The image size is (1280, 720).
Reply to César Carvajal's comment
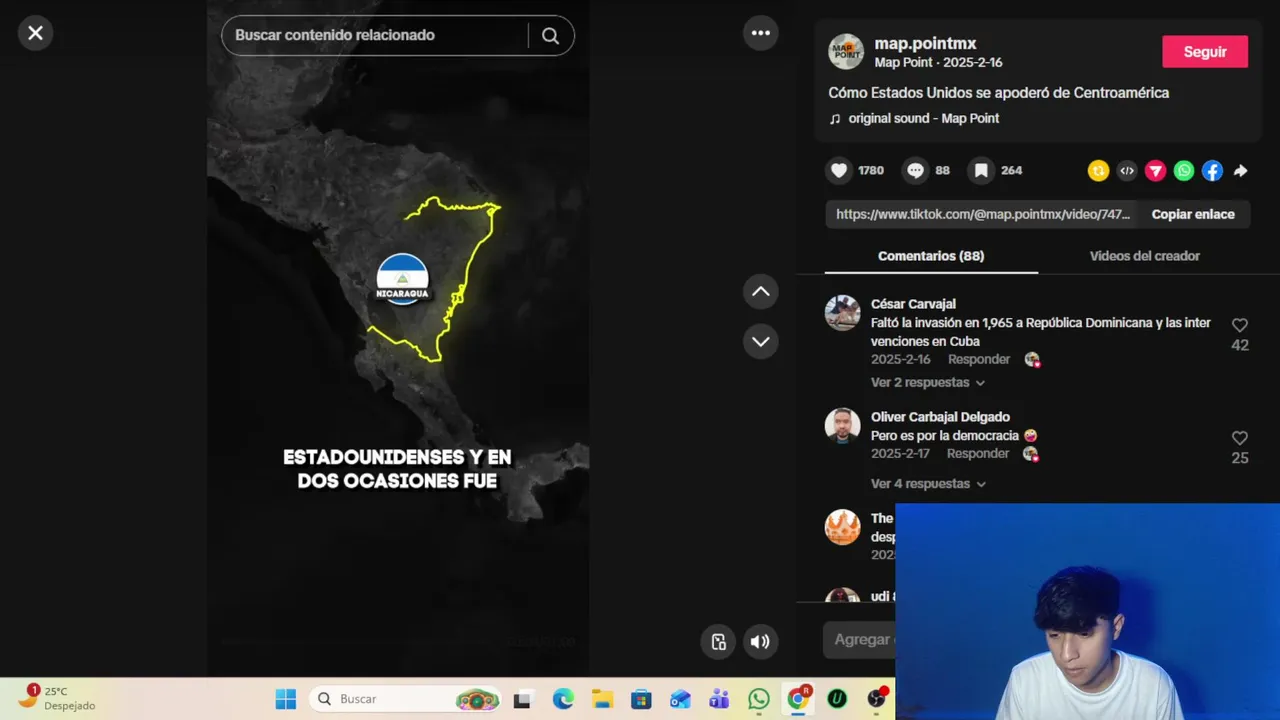click(x=979, y=359)
